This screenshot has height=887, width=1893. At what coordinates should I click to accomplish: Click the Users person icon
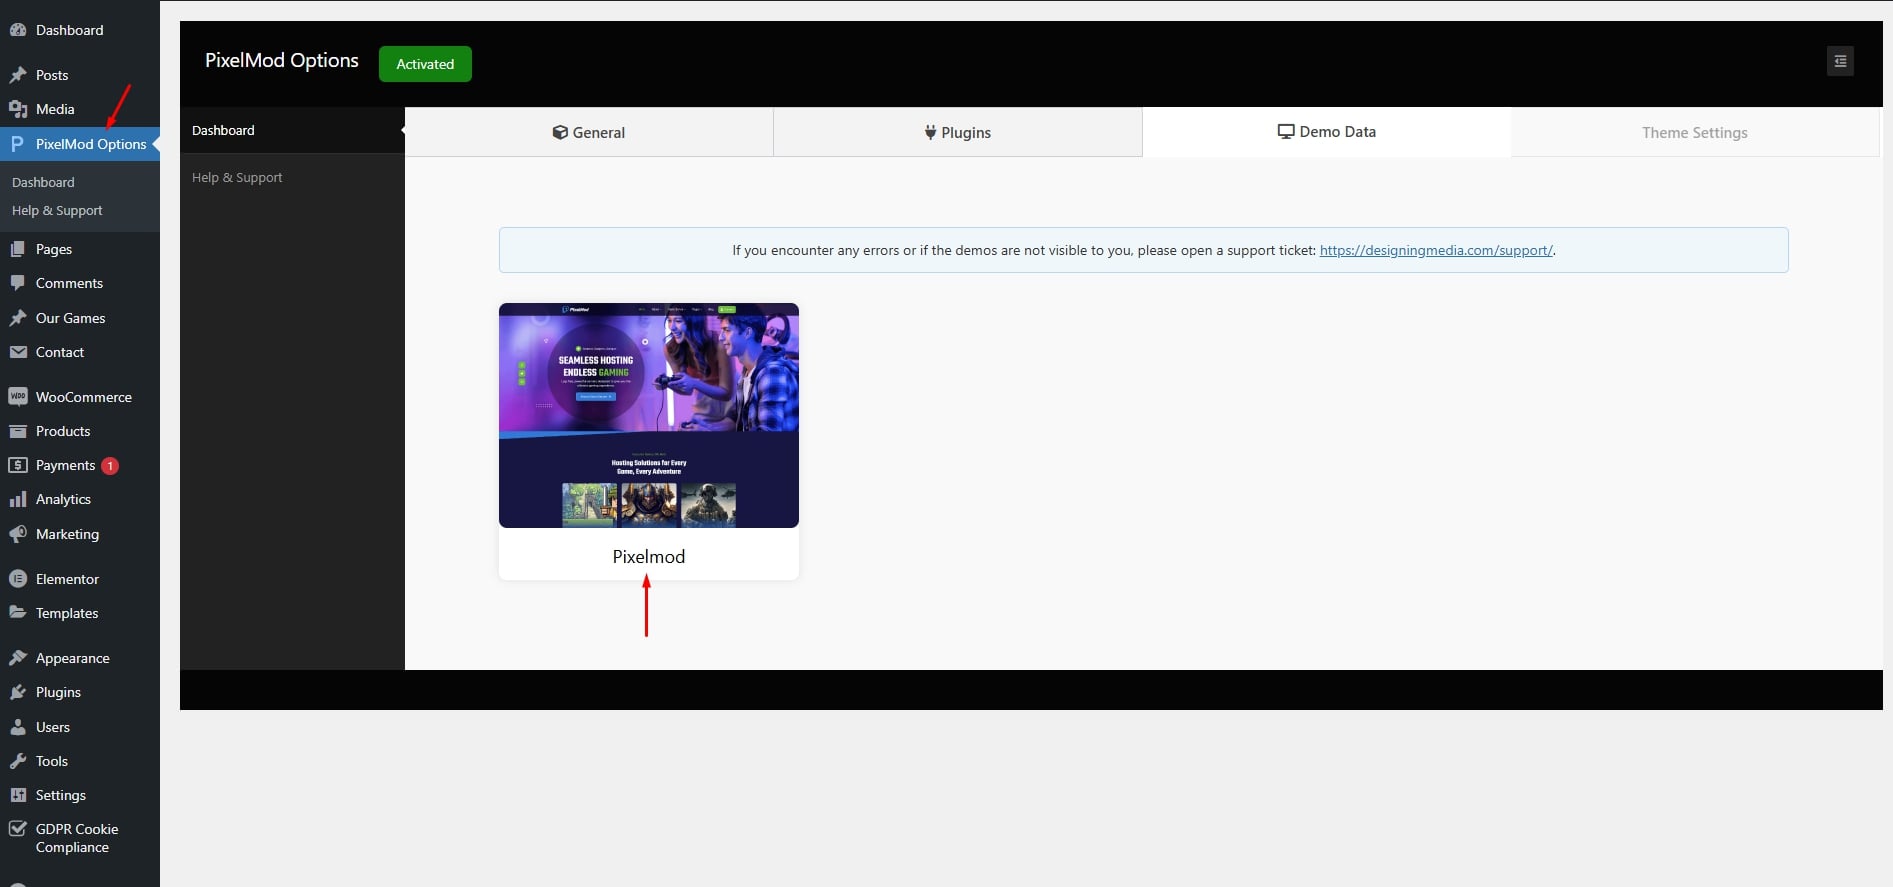tap(18, 727)
